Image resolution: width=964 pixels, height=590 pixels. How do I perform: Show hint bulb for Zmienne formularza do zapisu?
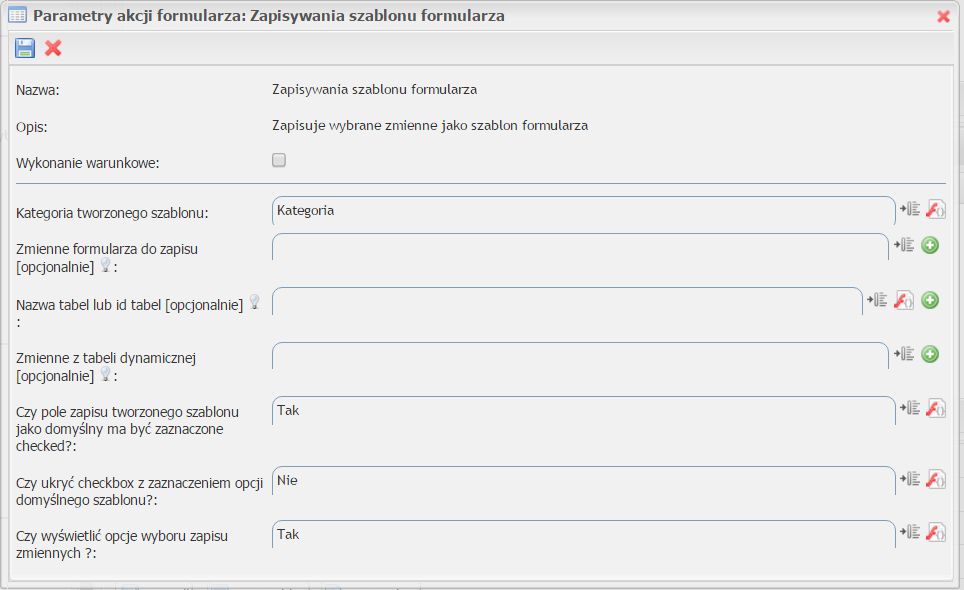[x=106, y=267]
